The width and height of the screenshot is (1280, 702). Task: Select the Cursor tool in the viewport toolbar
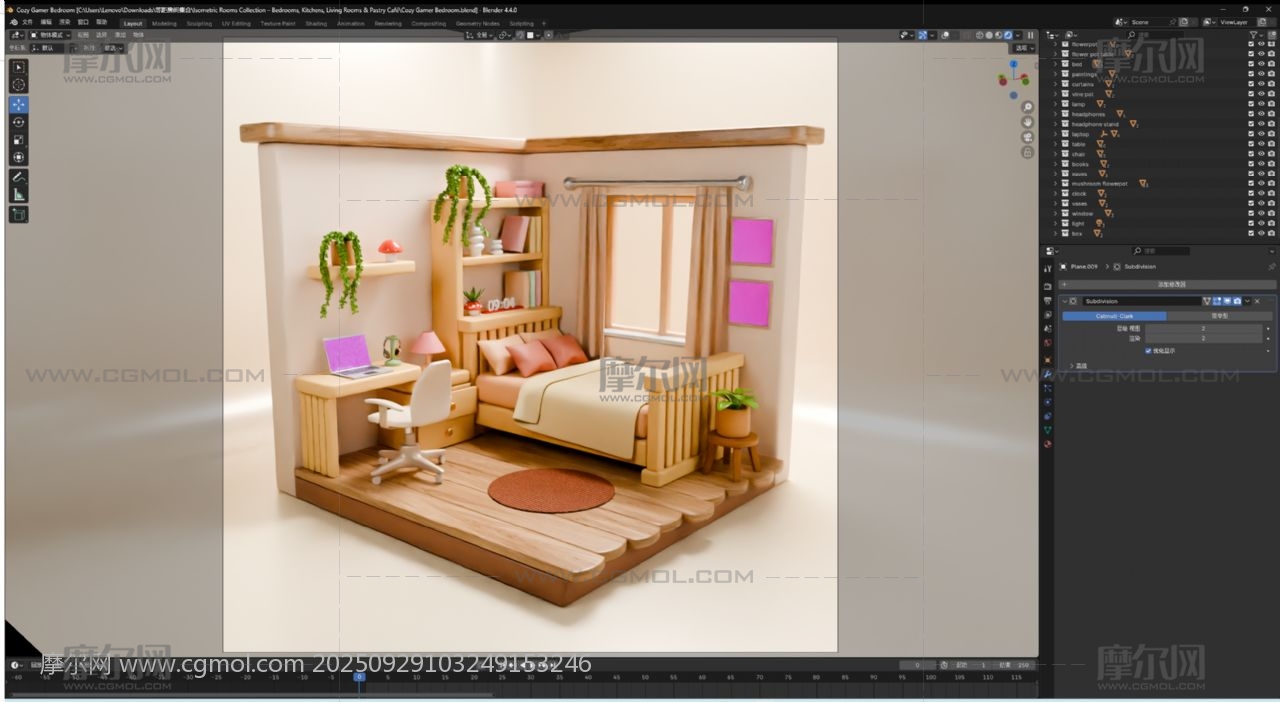coord(19,85)
